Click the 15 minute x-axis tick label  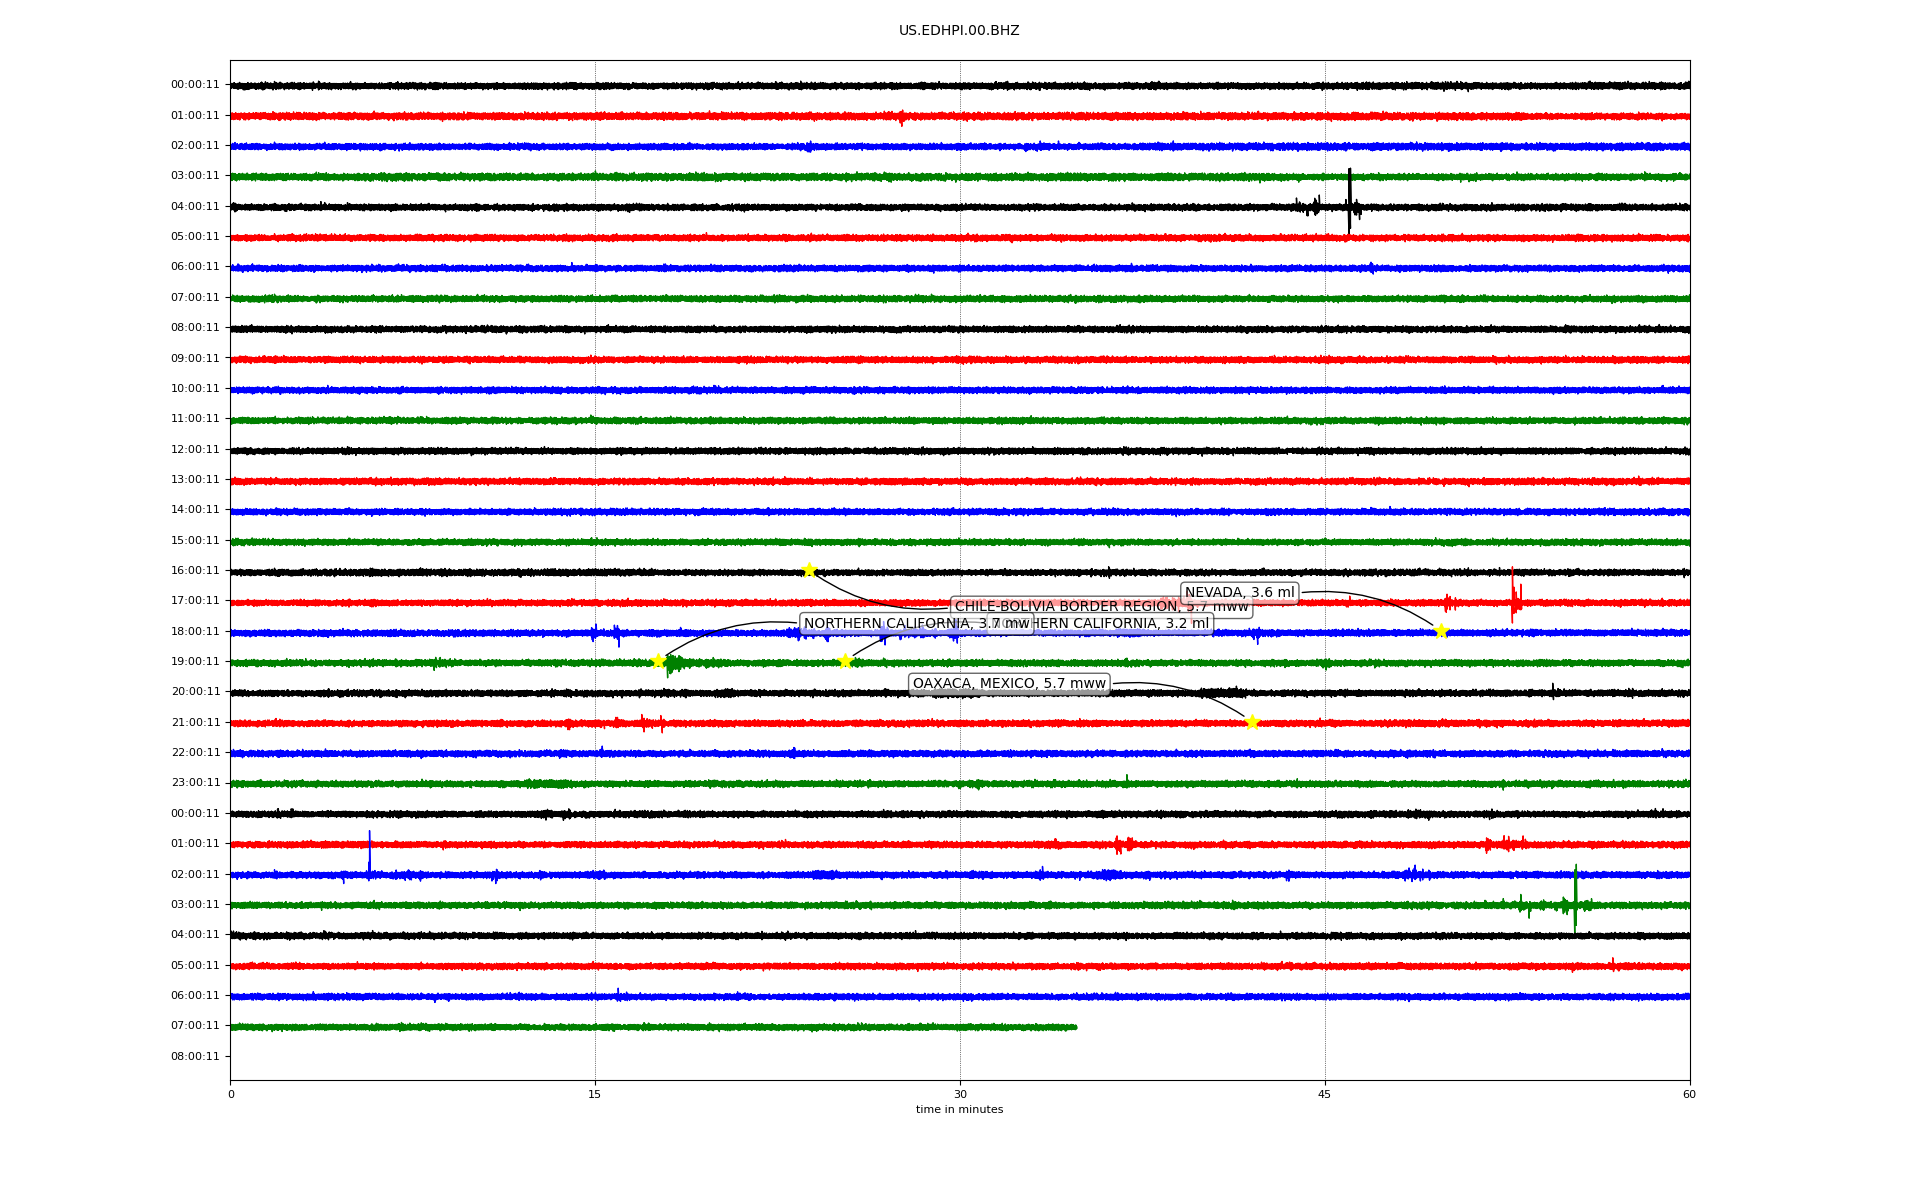click(x=595, y=1094)
